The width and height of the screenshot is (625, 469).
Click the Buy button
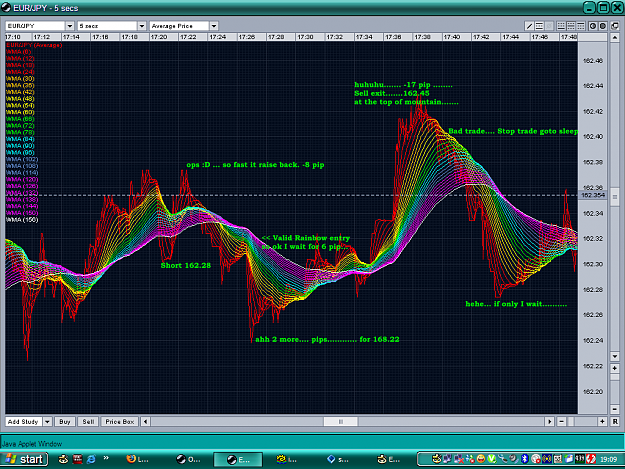click(65, 422)
